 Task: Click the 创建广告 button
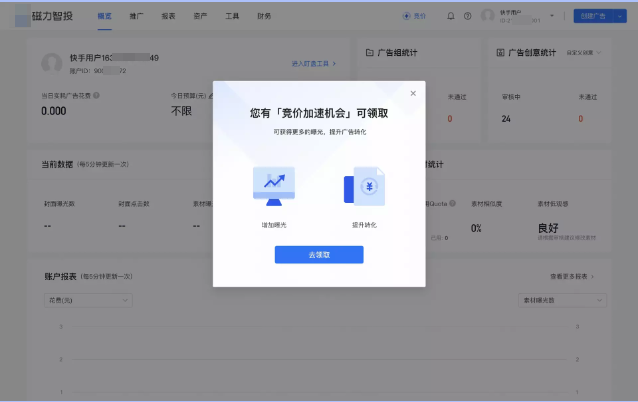point(593,16)
